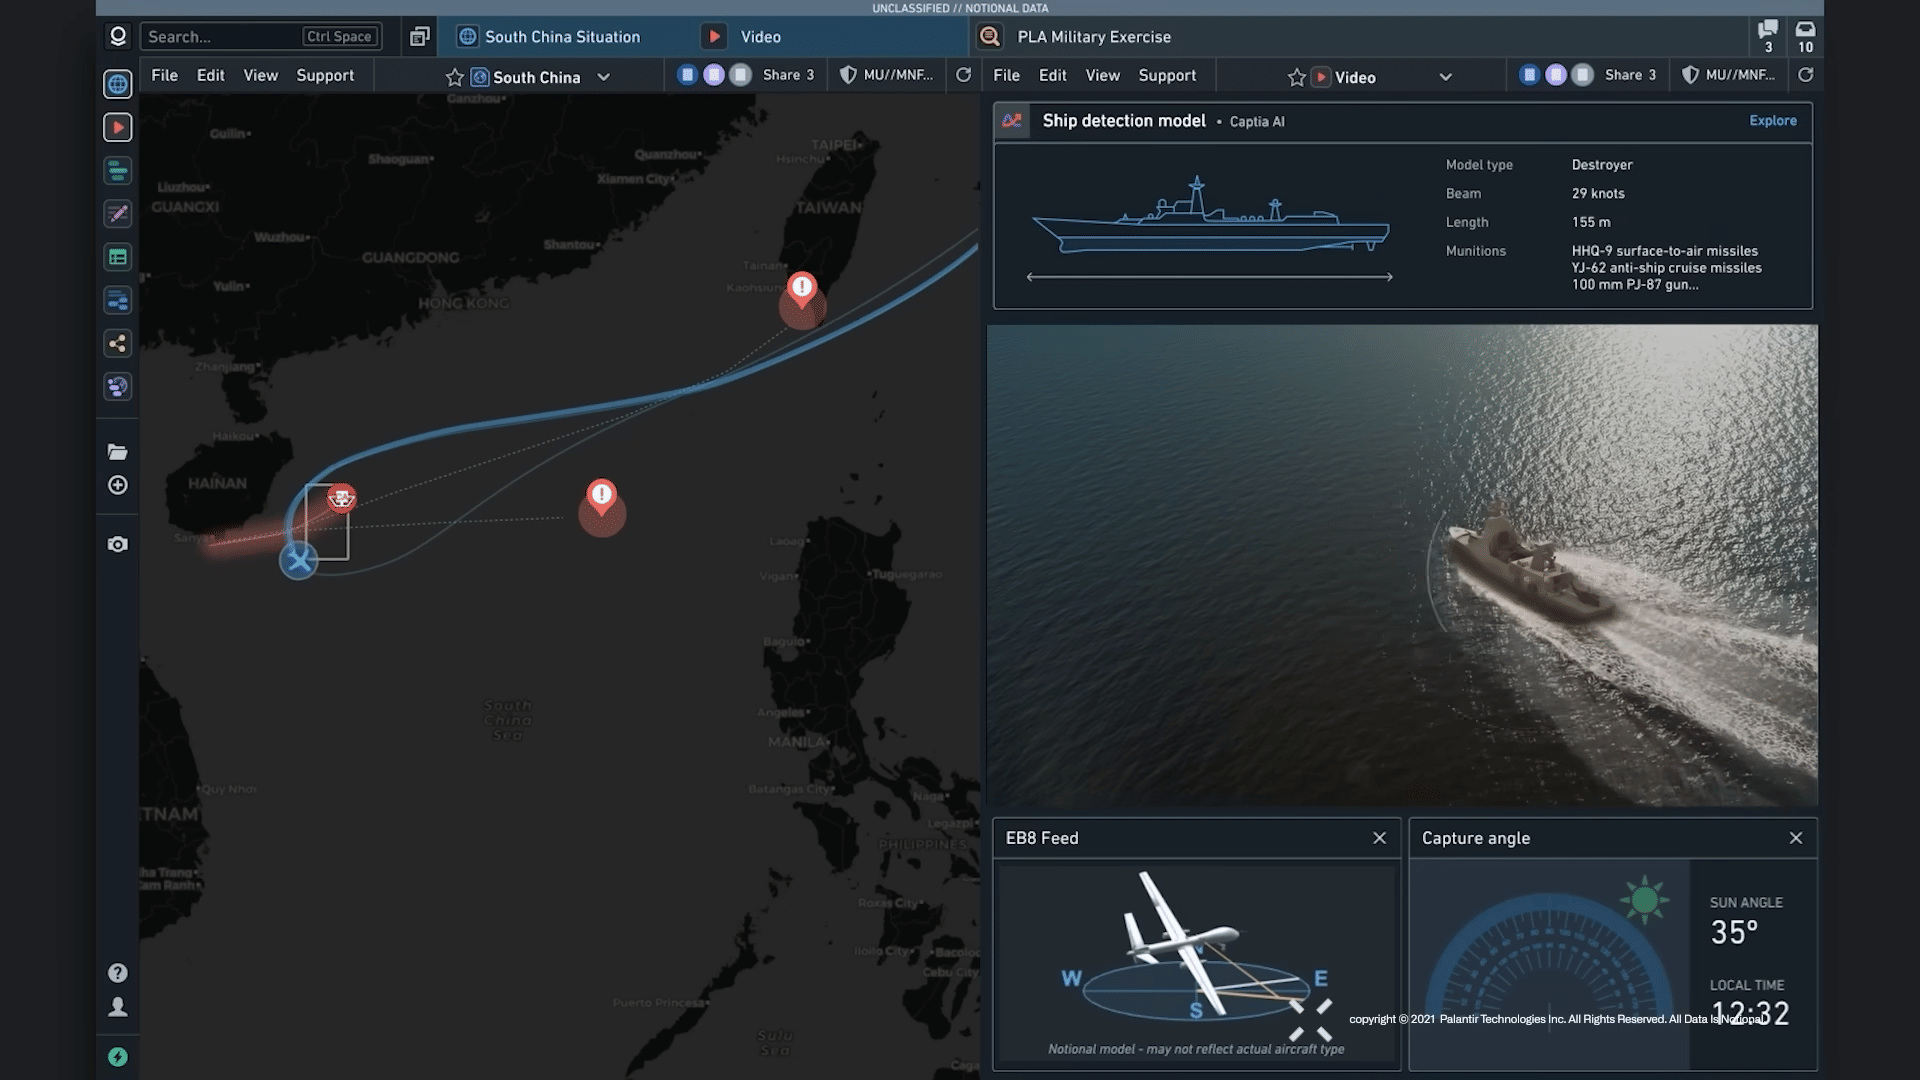Click the green lightning status icon

point(118,1057)
